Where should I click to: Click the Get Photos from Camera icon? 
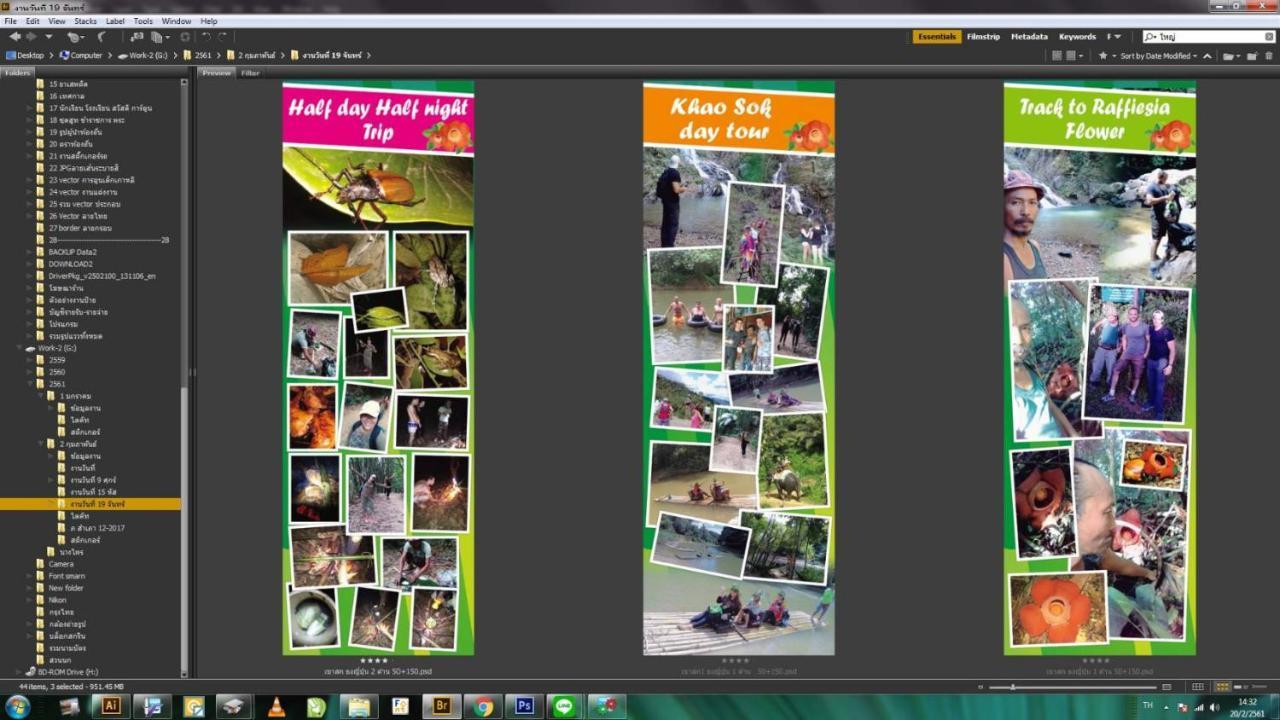point(137,37)
